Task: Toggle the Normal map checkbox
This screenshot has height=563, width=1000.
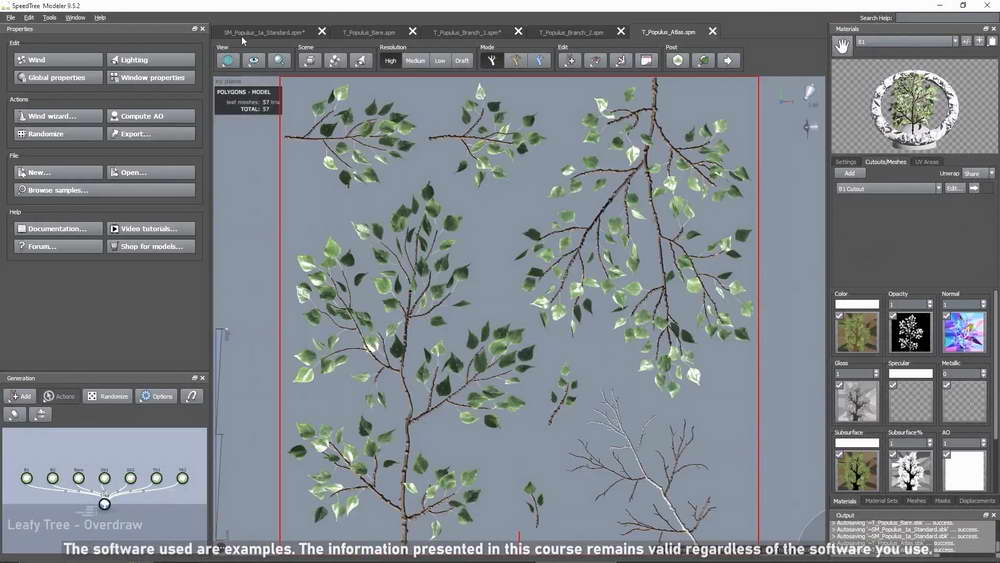Action: (946, 316)
